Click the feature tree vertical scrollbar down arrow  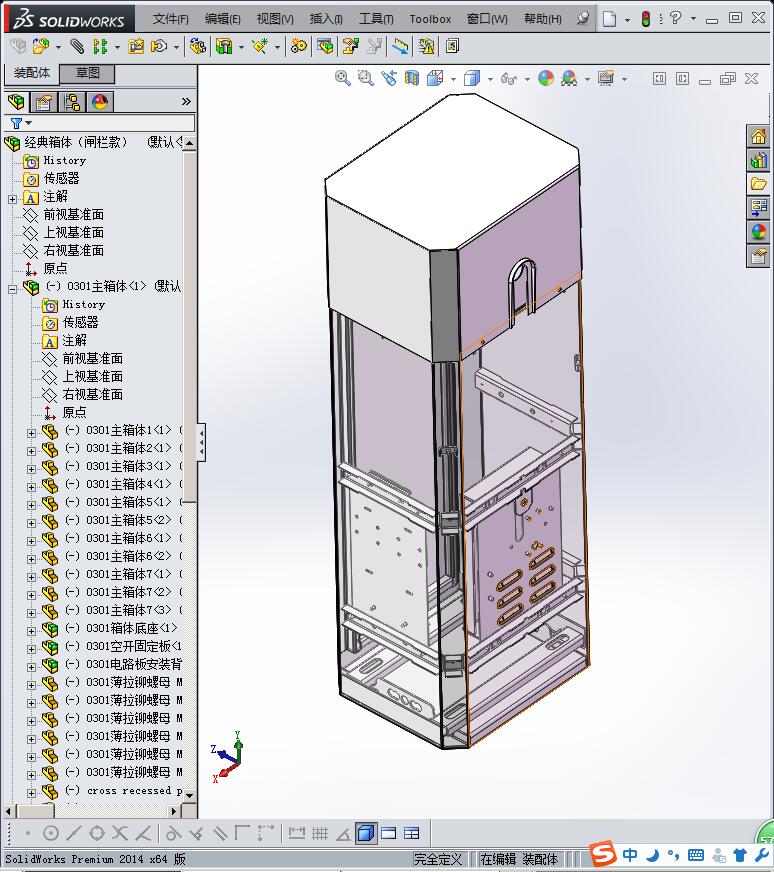190,795
